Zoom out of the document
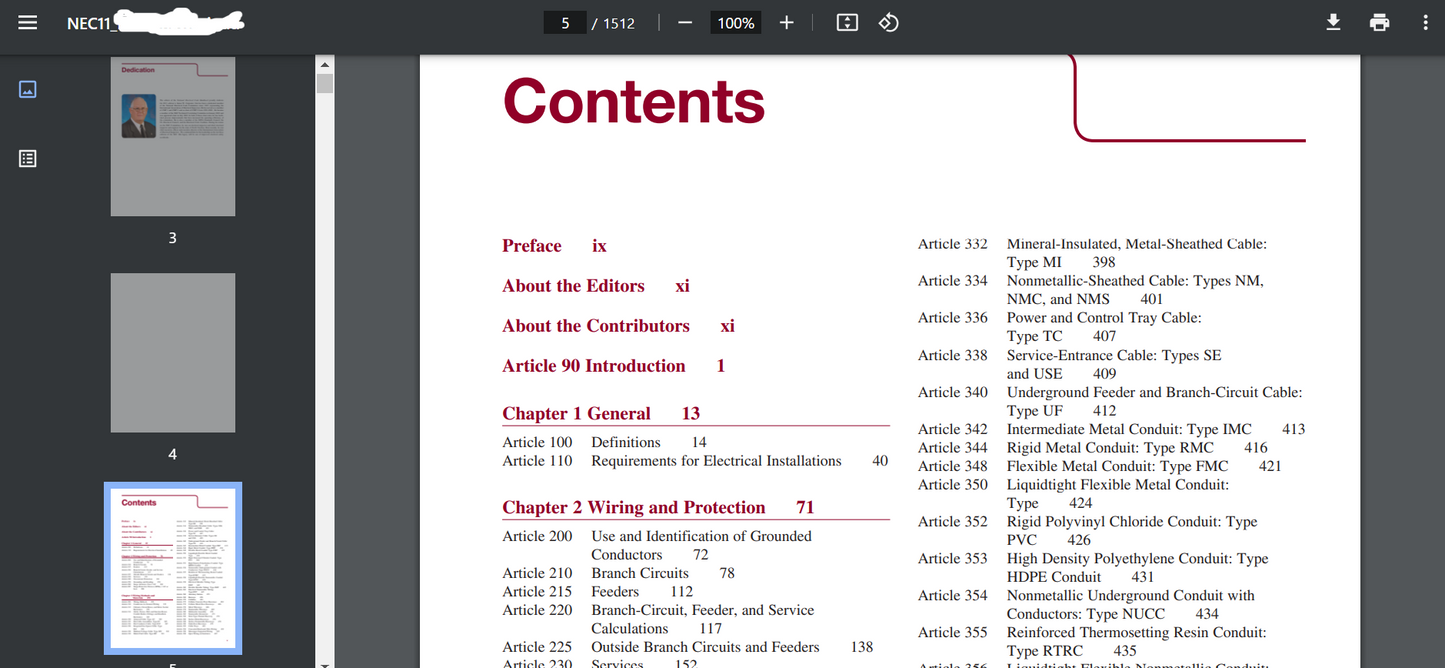 [x=685, y=22]
